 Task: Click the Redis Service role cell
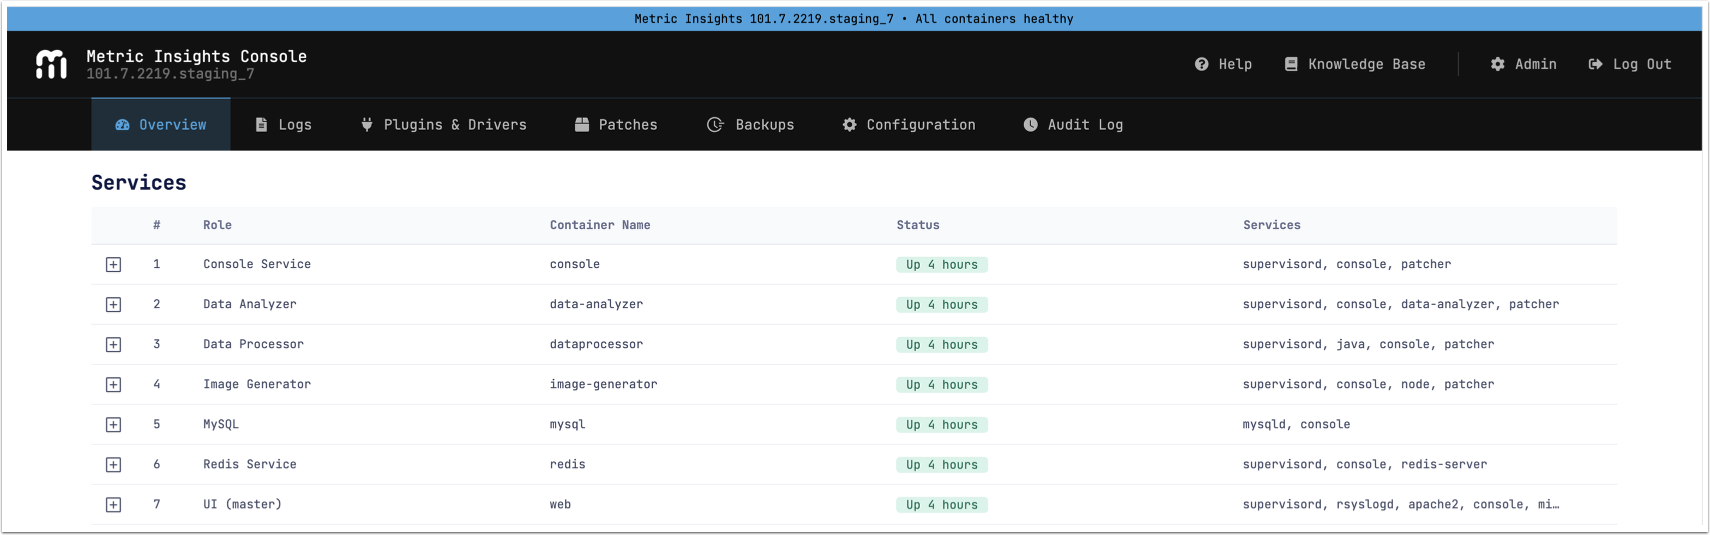click(x=250, y=464)
